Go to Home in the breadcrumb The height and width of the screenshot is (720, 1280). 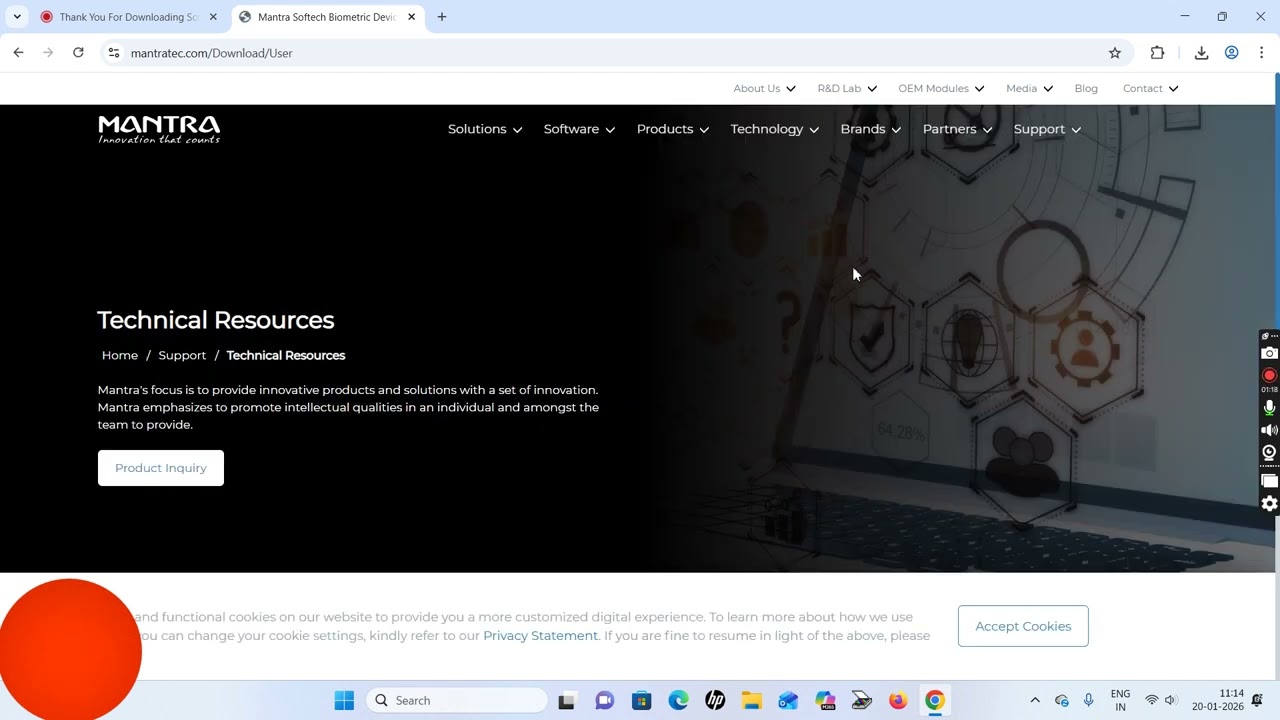point(120,355)
